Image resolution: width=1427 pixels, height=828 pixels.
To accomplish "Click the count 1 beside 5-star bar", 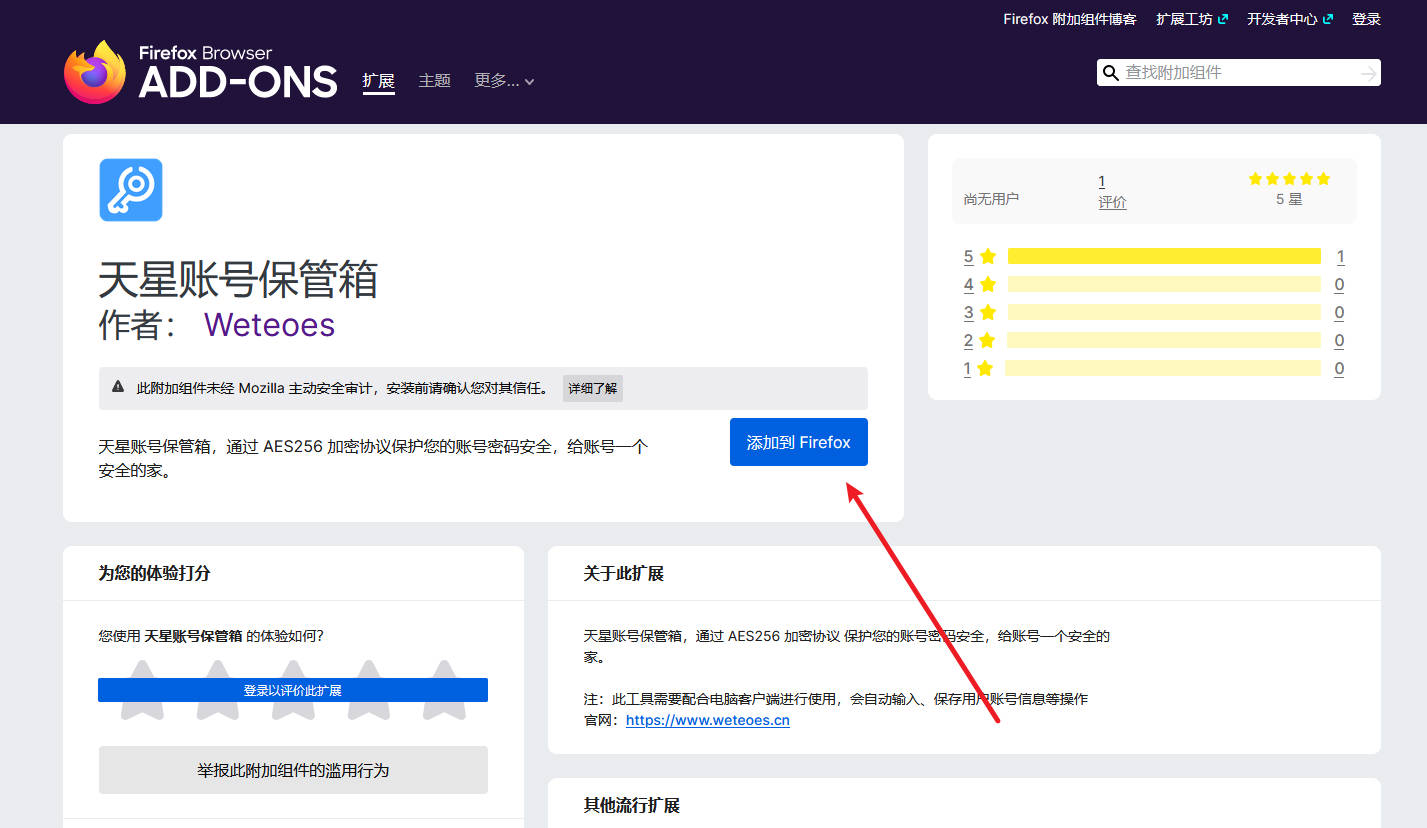I will (x=1340, y=256).
